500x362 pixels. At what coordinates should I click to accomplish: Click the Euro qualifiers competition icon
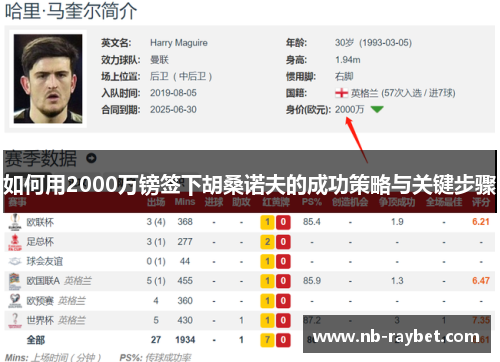pyautogui.click(x=15, y=301)
